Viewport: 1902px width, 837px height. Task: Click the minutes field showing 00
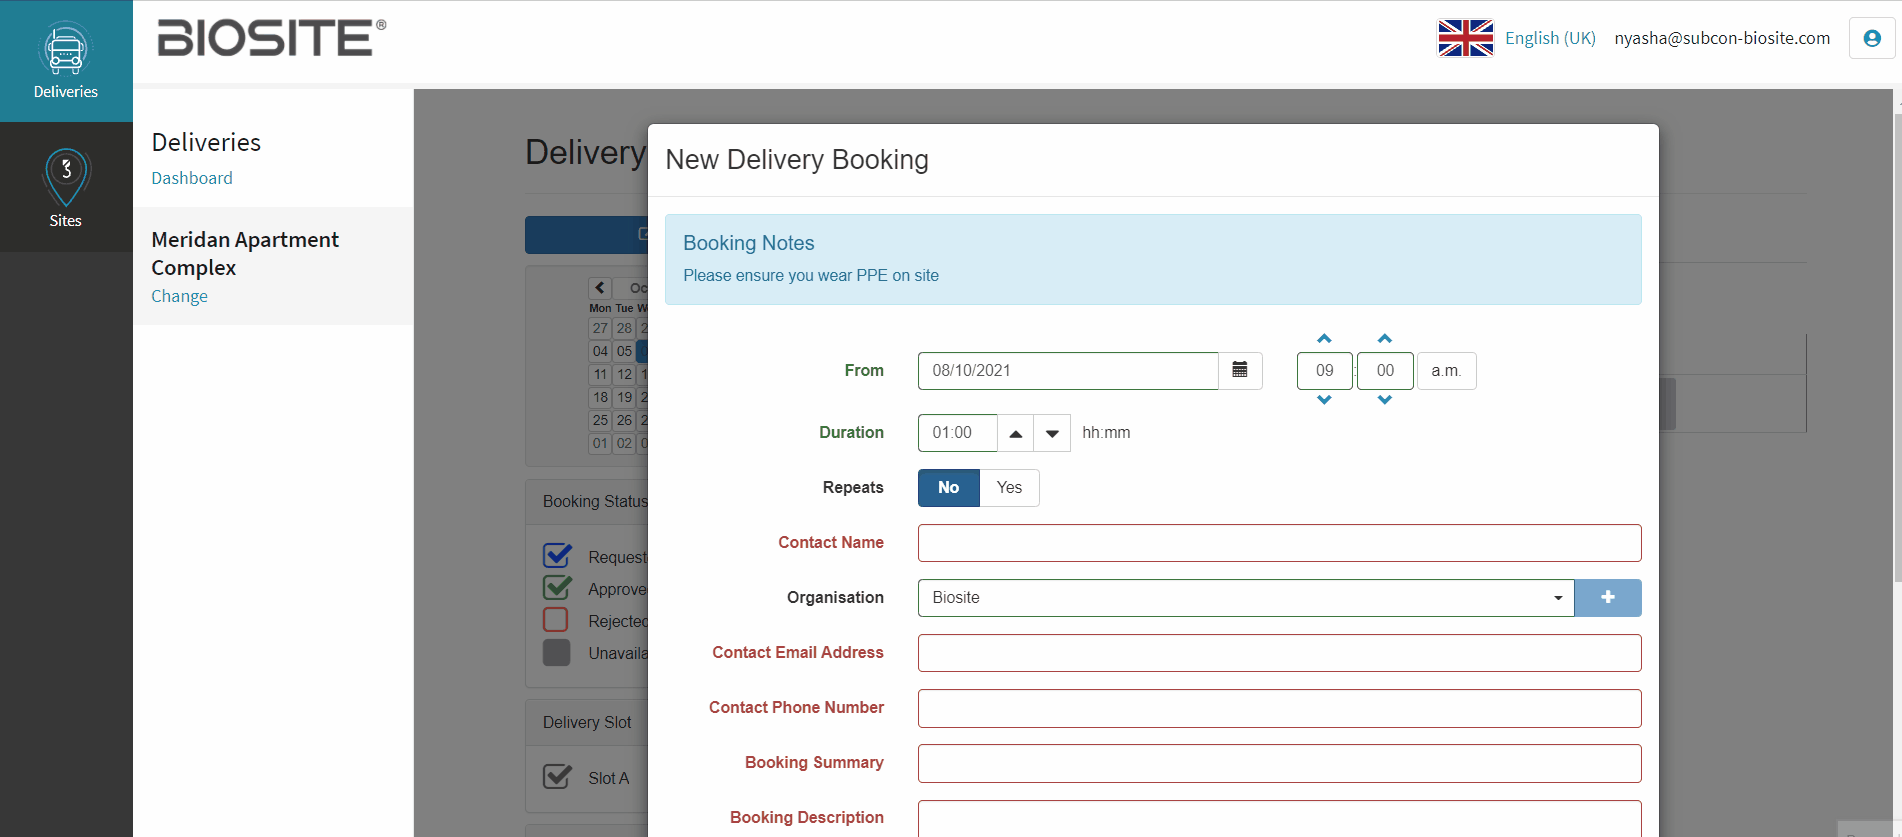(1385, 370)
